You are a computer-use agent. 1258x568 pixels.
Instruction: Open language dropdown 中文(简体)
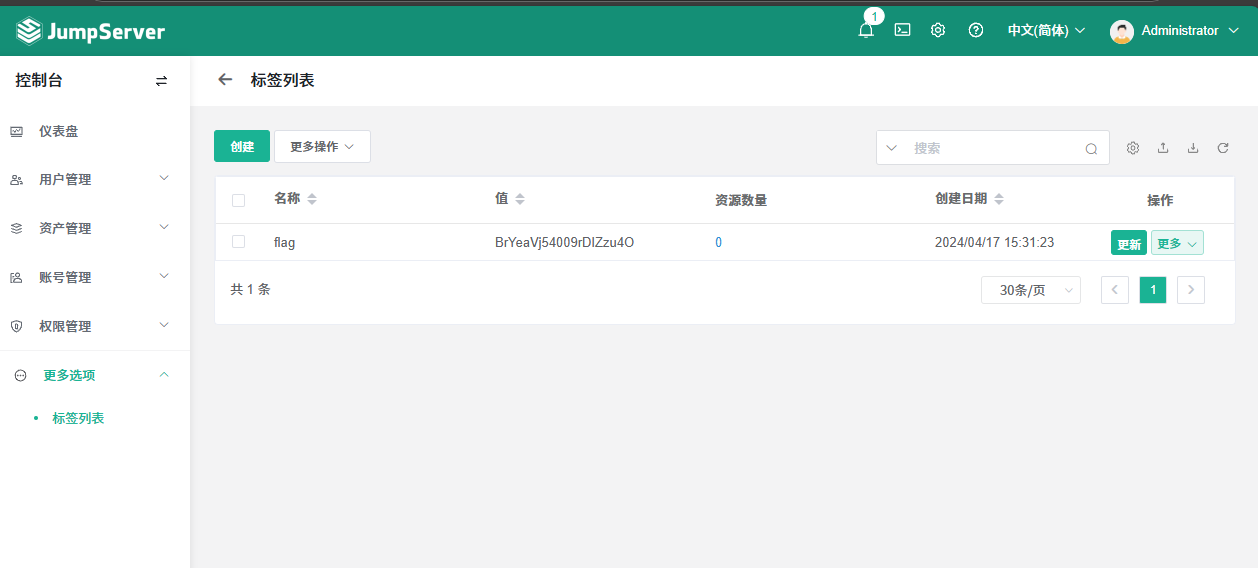tap(1046, 31)
